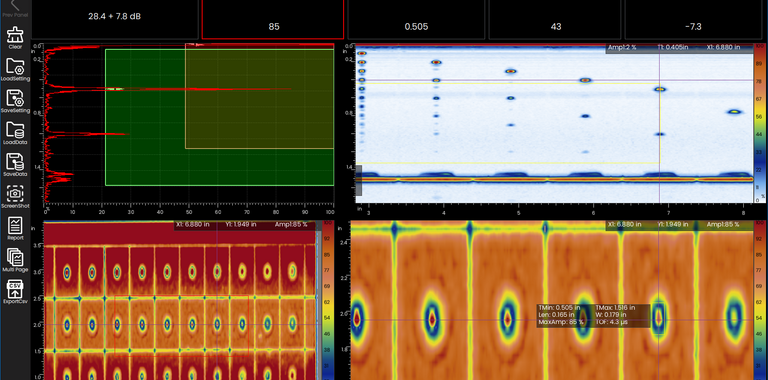Go back with the Prev Panel arrow
The image size is (768, 380).
point(15,6)
